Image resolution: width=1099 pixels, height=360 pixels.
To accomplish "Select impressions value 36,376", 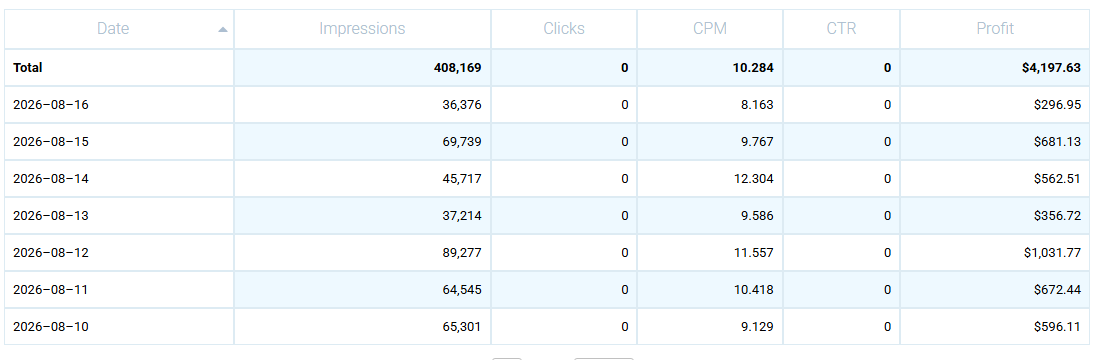I will click(462, 105).
